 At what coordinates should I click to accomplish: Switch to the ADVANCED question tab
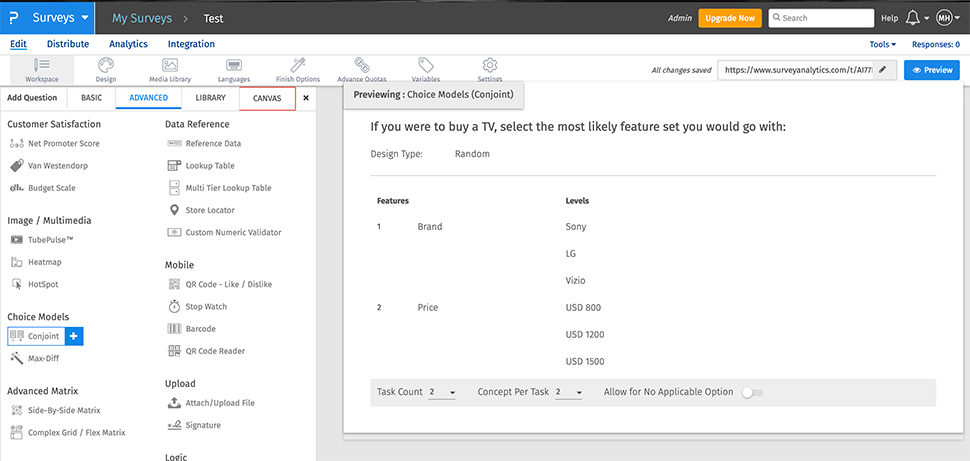coord(148,98)
